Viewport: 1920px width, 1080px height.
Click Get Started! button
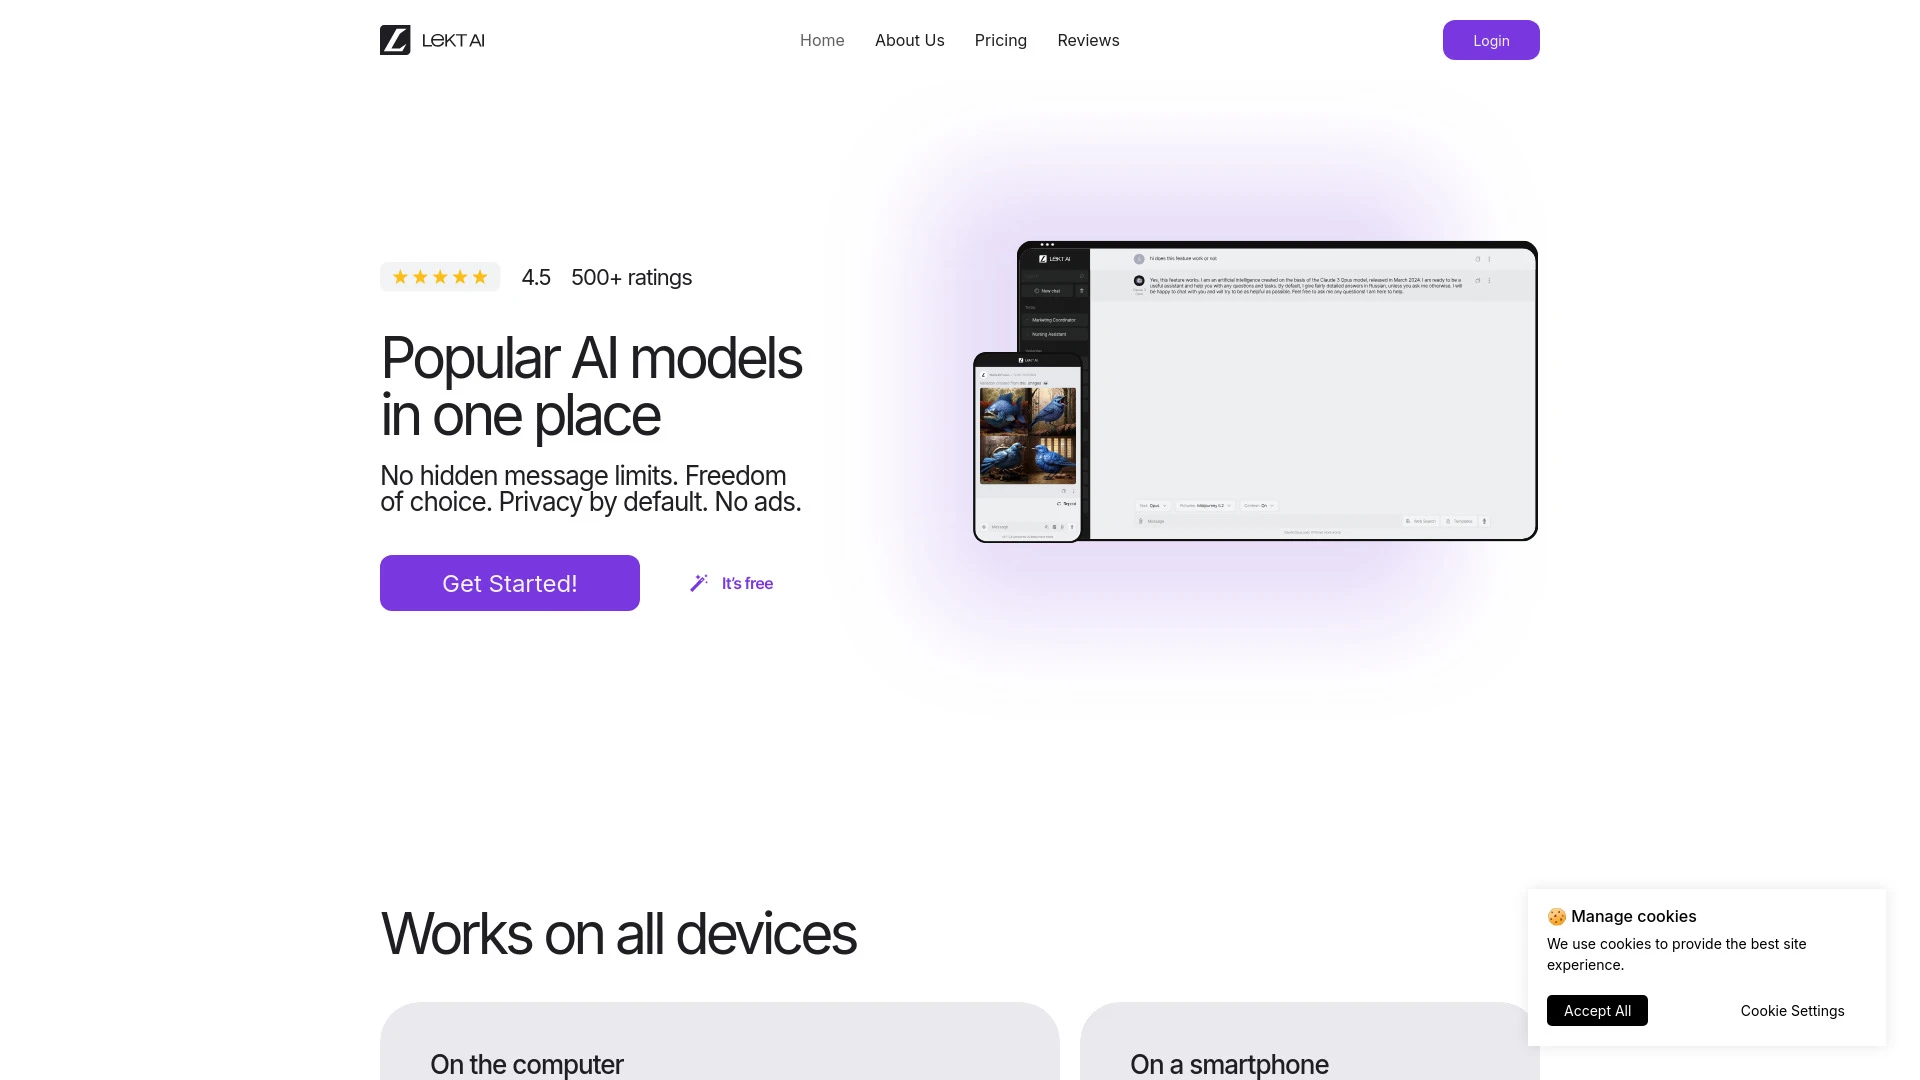[x=510, y=583]
